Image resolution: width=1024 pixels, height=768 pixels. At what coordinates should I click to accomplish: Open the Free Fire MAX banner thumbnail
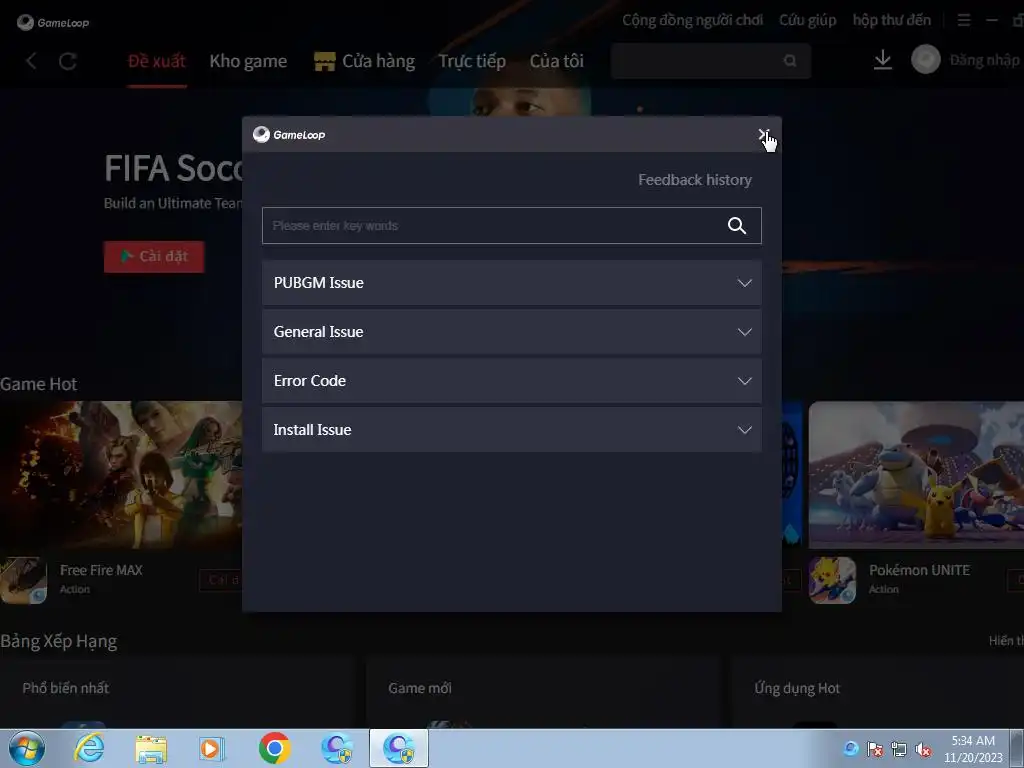click(x=121, y=475)
